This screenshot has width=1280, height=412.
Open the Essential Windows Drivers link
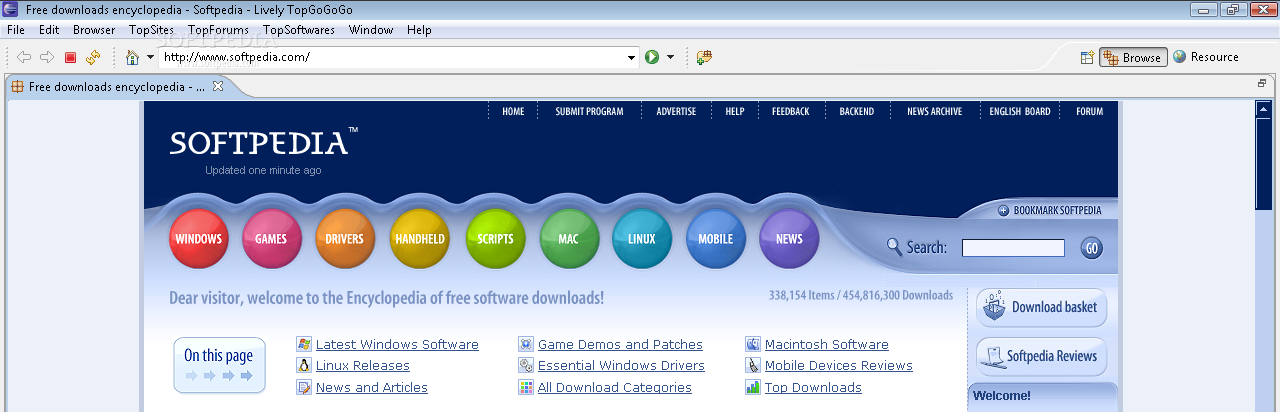point(621,366)
